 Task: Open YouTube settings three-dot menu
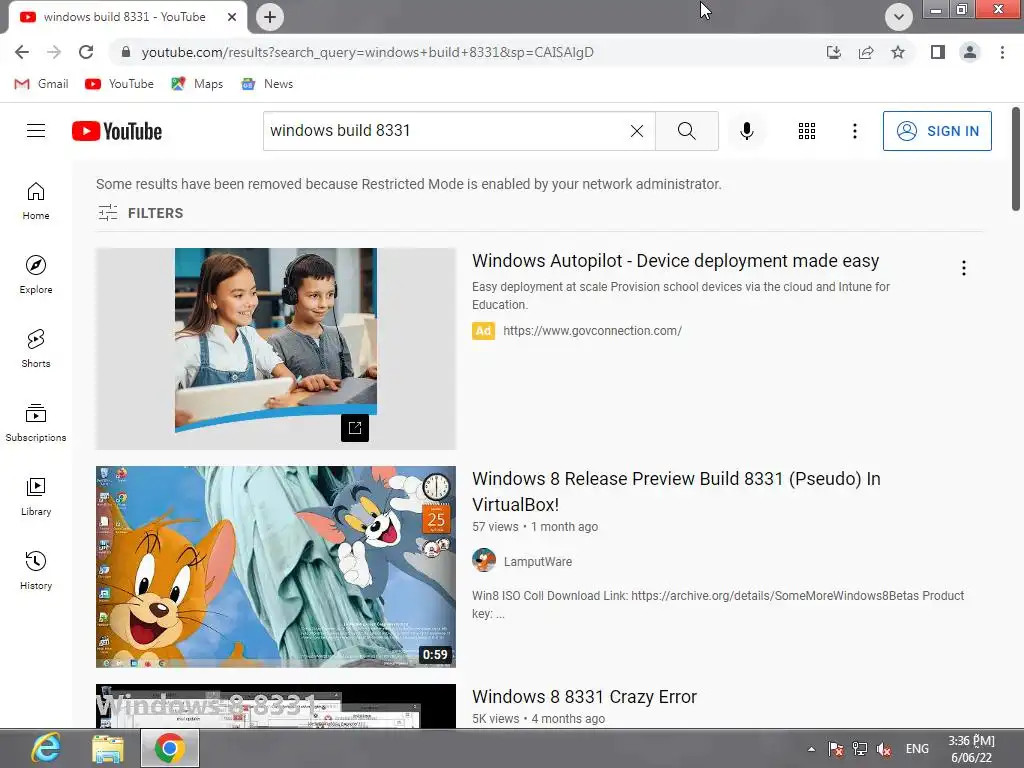[x=854, y=131]
